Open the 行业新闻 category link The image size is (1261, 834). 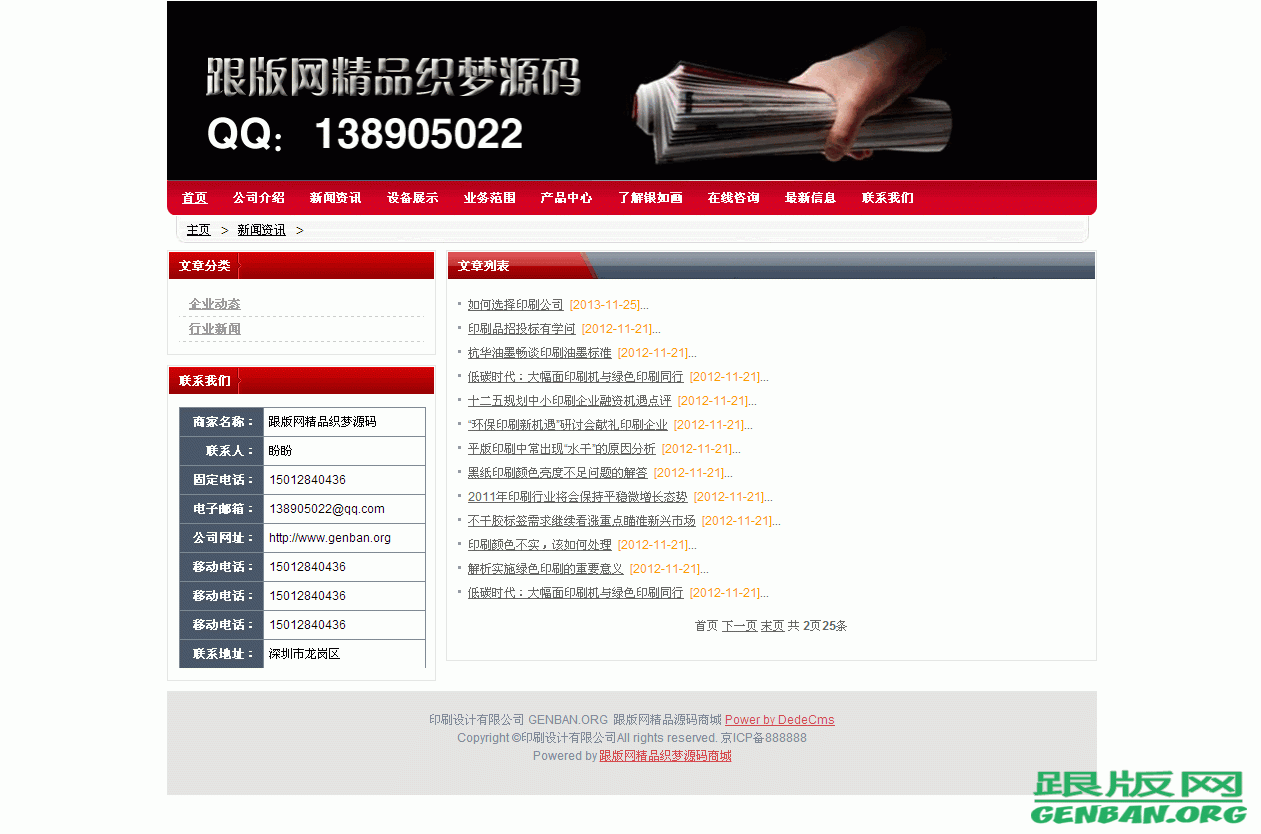[214, 328]
